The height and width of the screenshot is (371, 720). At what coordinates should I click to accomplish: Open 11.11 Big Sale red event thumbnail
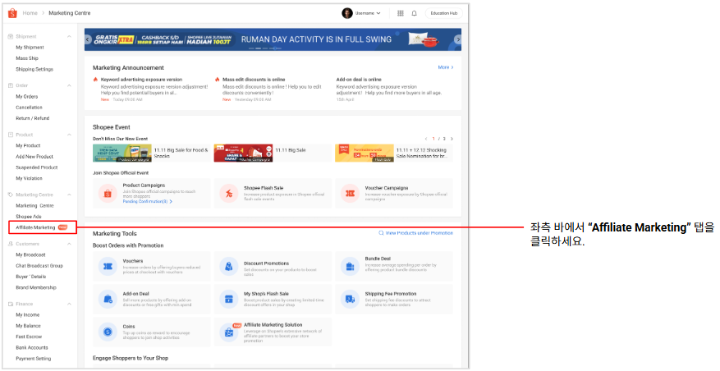243,153
